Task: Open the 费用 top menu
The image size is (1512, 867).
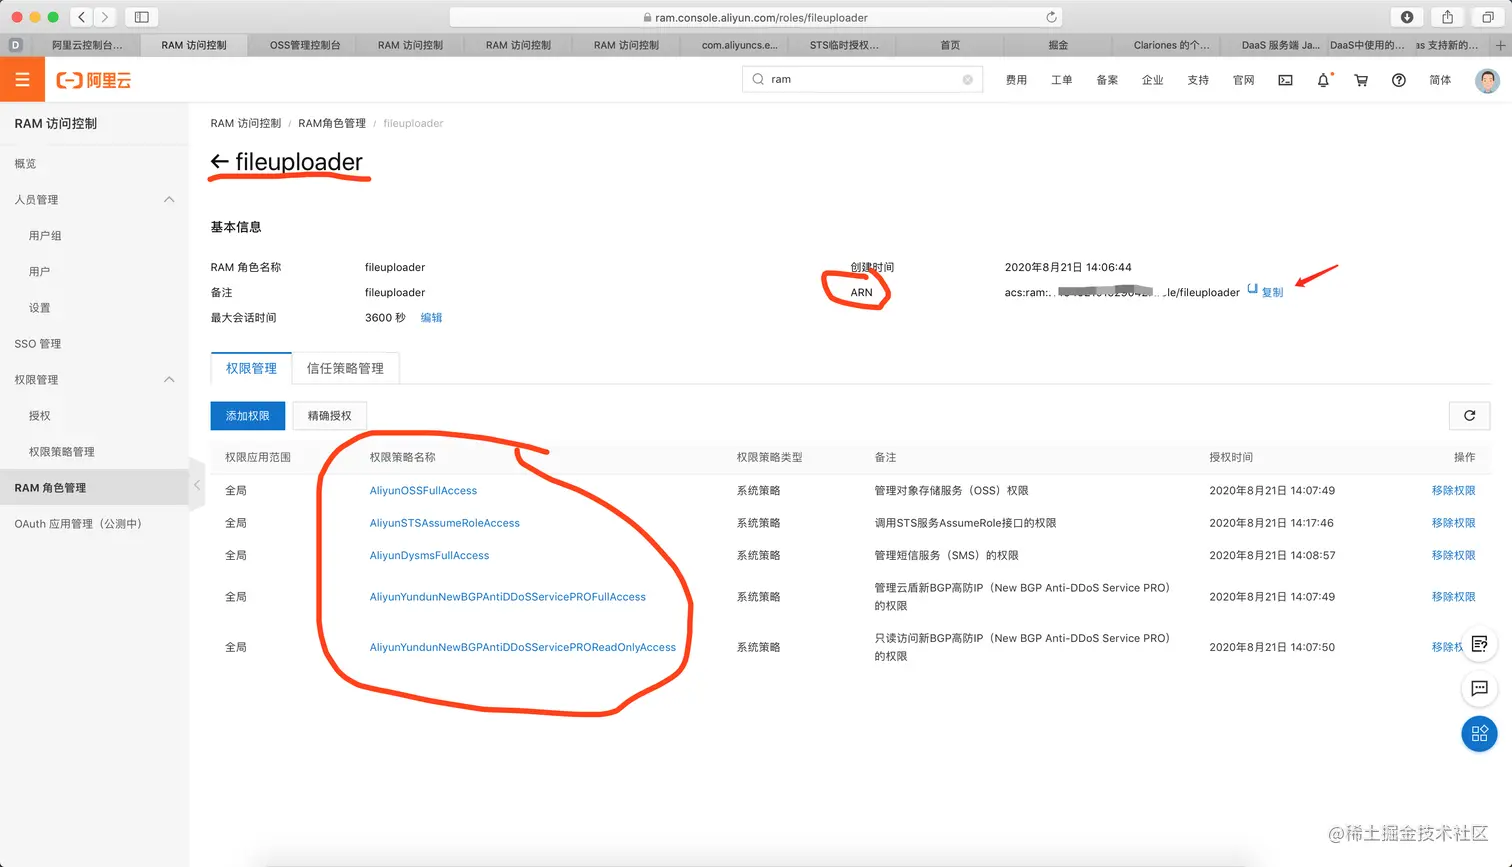Action: [1016, 80]
